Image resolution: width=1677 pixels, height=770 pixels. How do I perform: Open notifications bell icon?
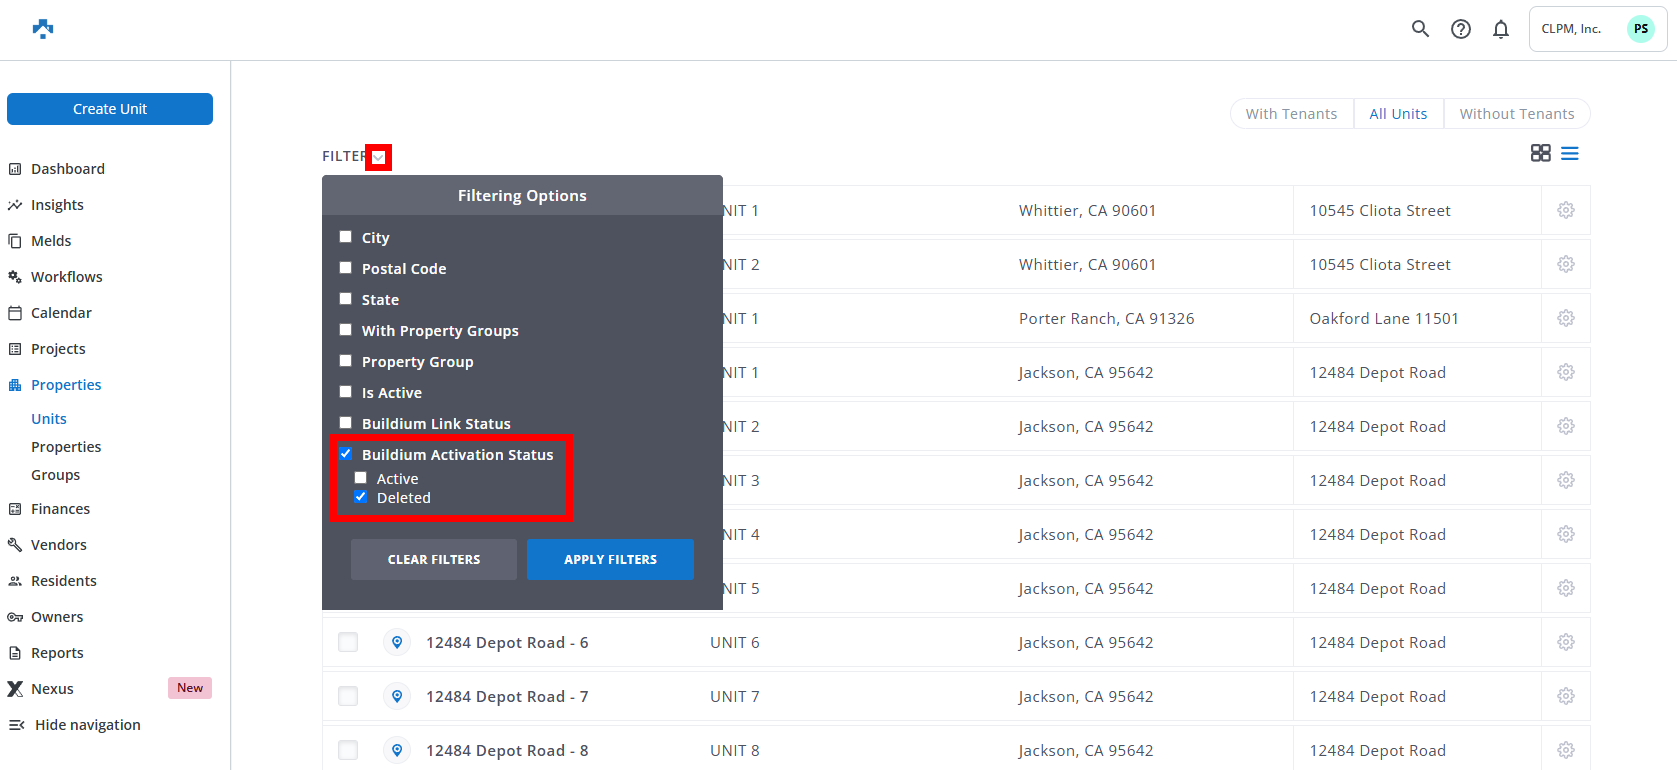(x=1501, y=29)
